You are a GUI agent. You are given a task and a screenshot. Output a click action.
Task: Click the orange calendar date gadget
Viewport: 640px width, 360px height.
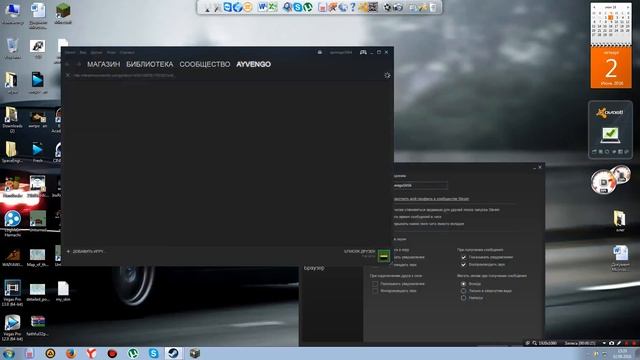point(611,68)
